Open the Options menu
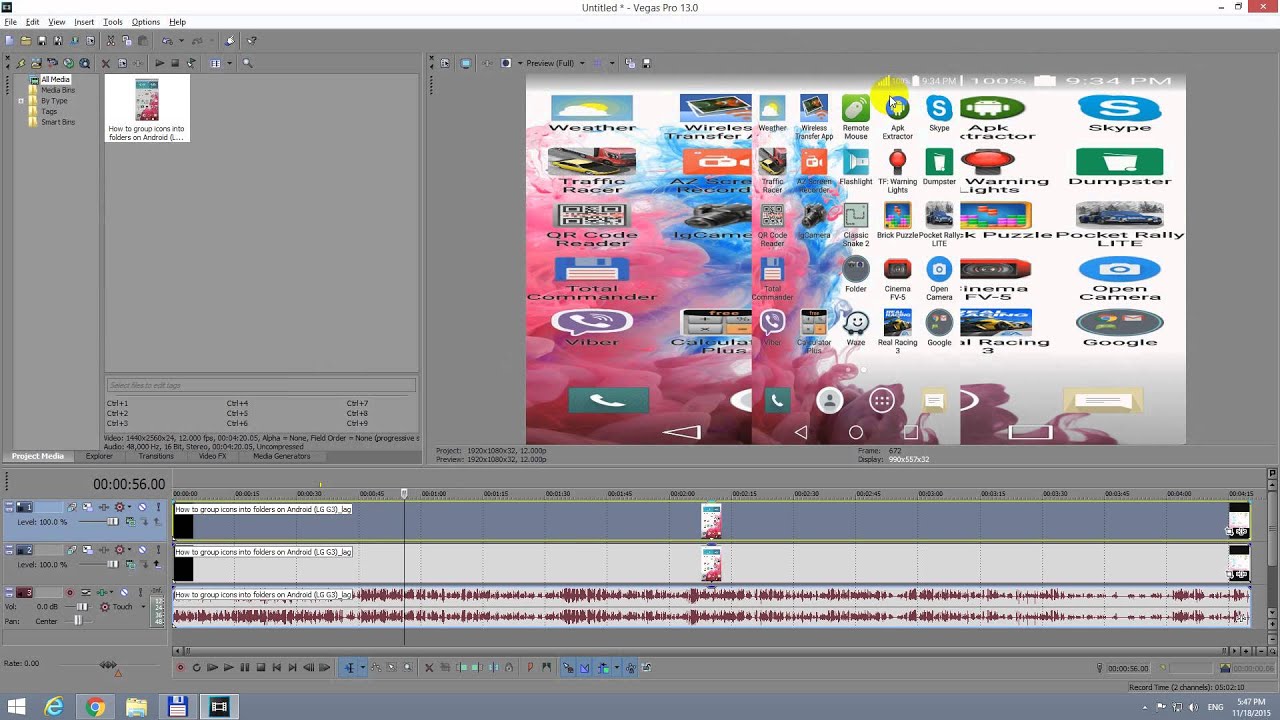 coord(146,21)
